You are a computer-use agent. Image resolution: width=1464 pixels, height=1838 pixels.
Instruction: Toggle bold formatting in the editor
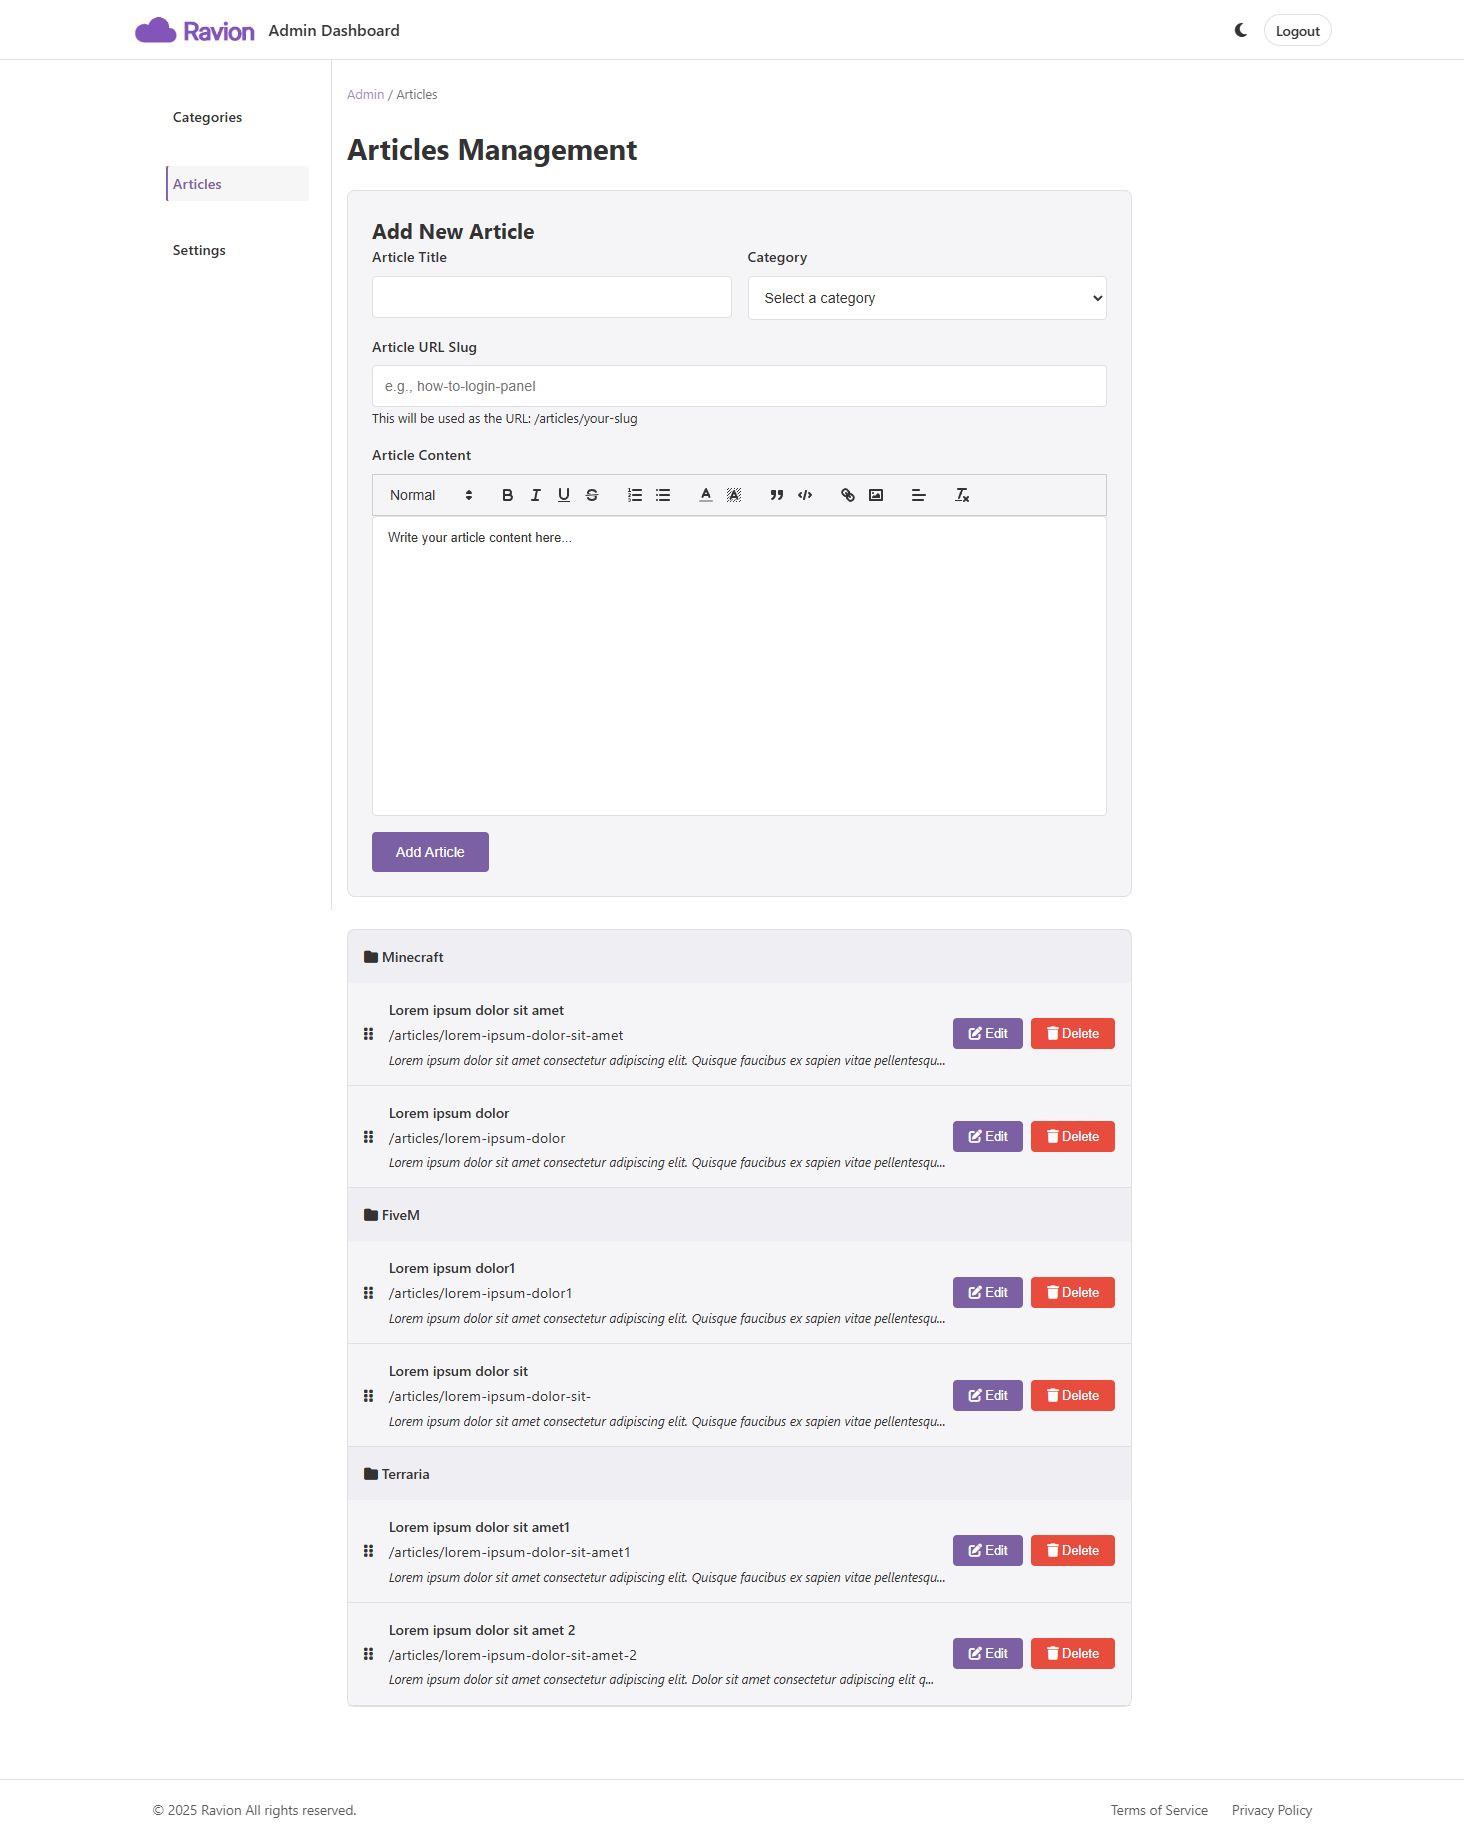click(507, 495)
